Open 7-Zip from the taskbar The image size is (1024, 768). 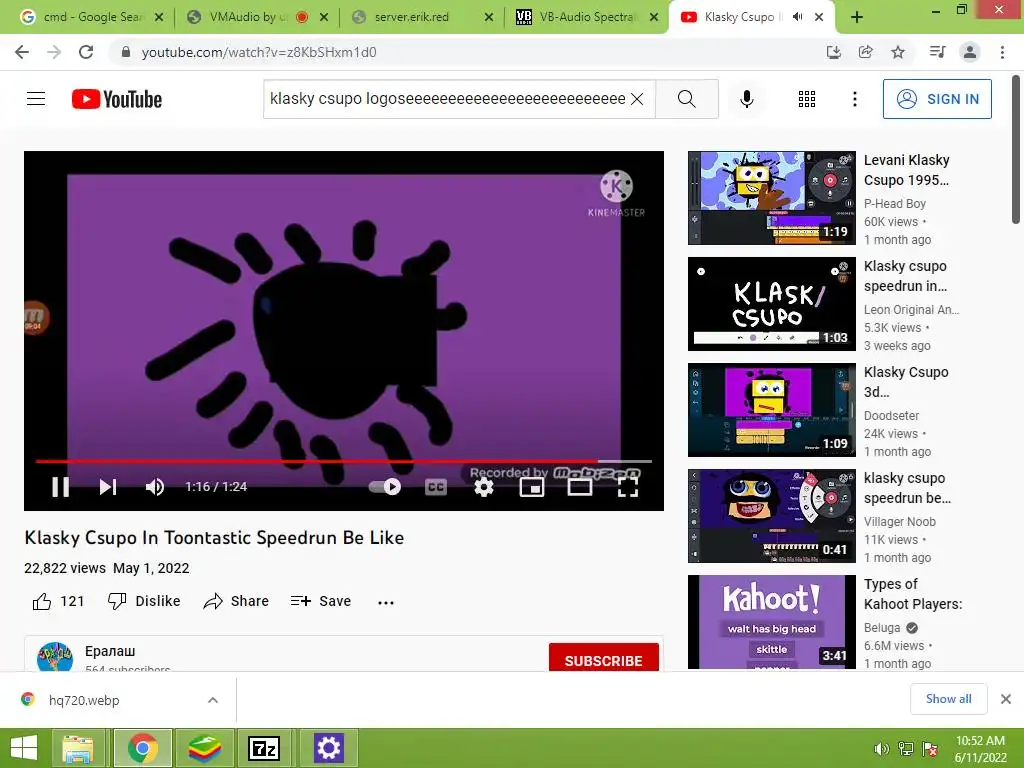[x=264, y=748]
